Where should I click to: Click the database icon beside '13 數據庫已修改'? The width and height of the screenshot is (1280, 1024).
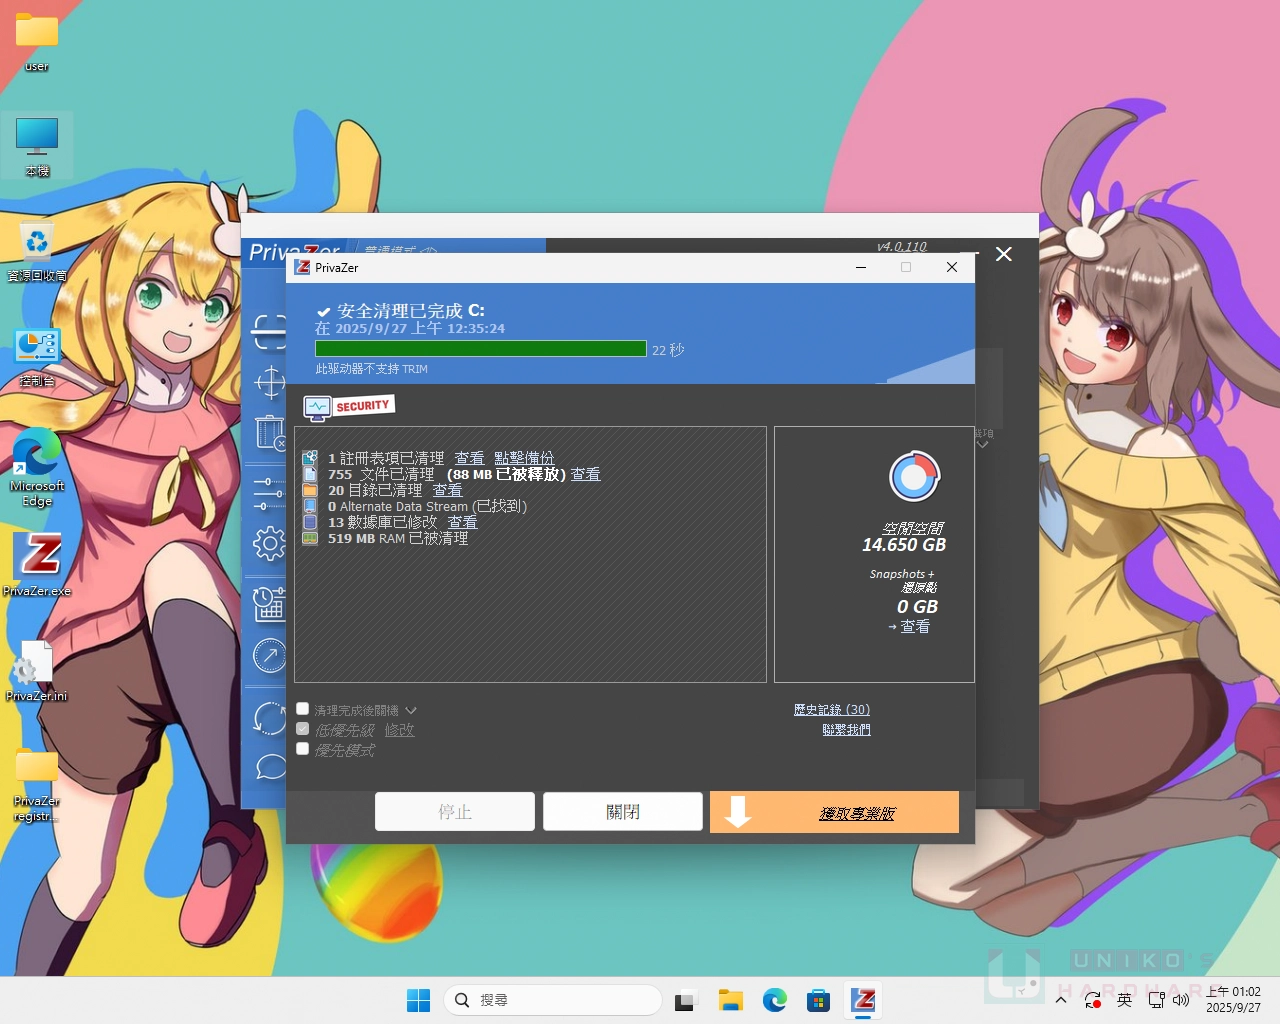tap(310, 522)
